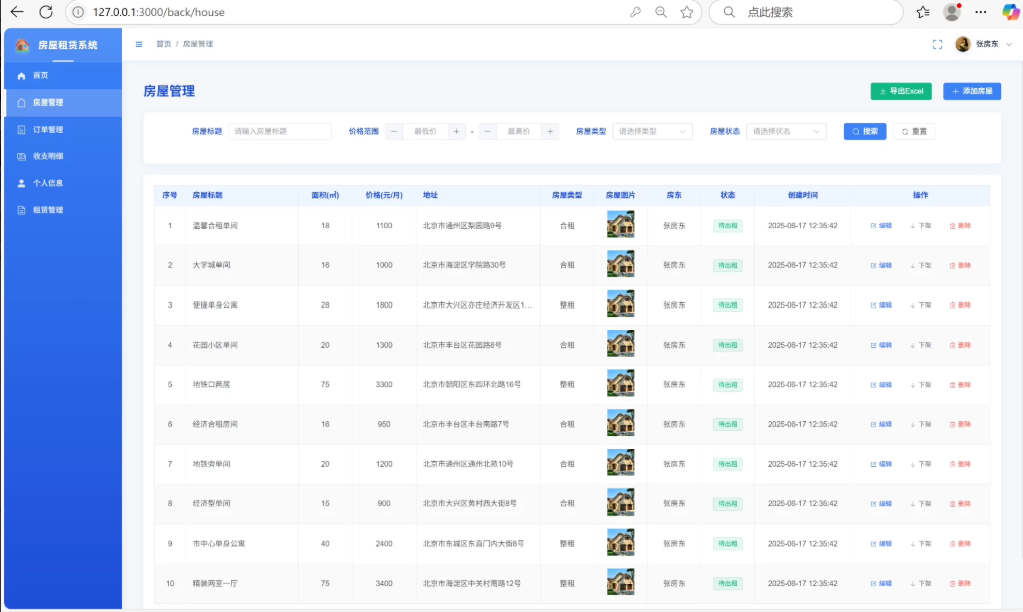Screen dimensions: 1023x612
Task: Decrease 最高价 with its minus button
Action: click(487, 131)
